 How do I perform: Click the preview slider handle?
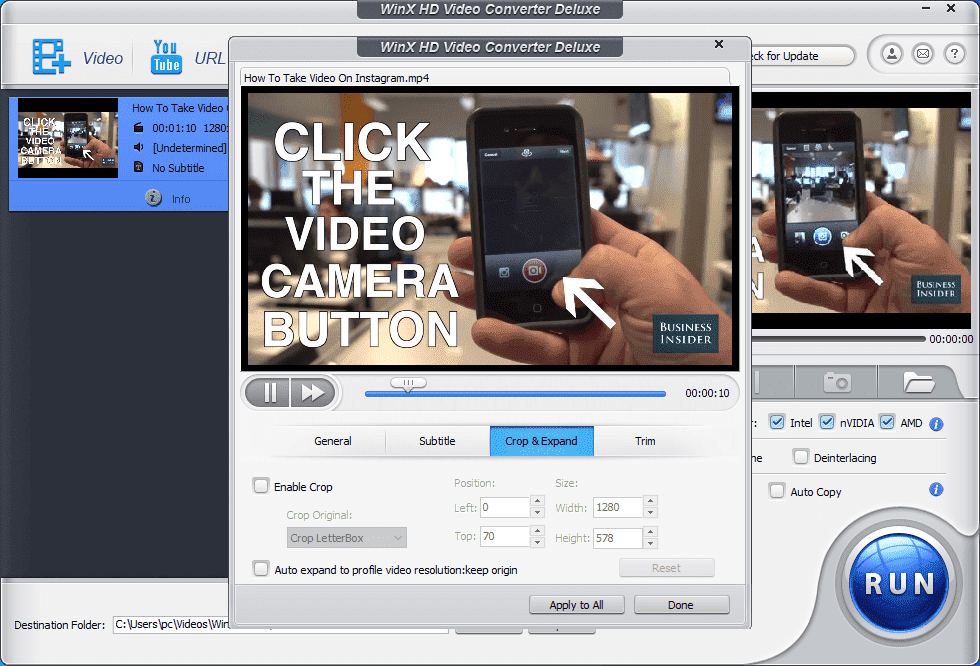[x=408, y=384]
